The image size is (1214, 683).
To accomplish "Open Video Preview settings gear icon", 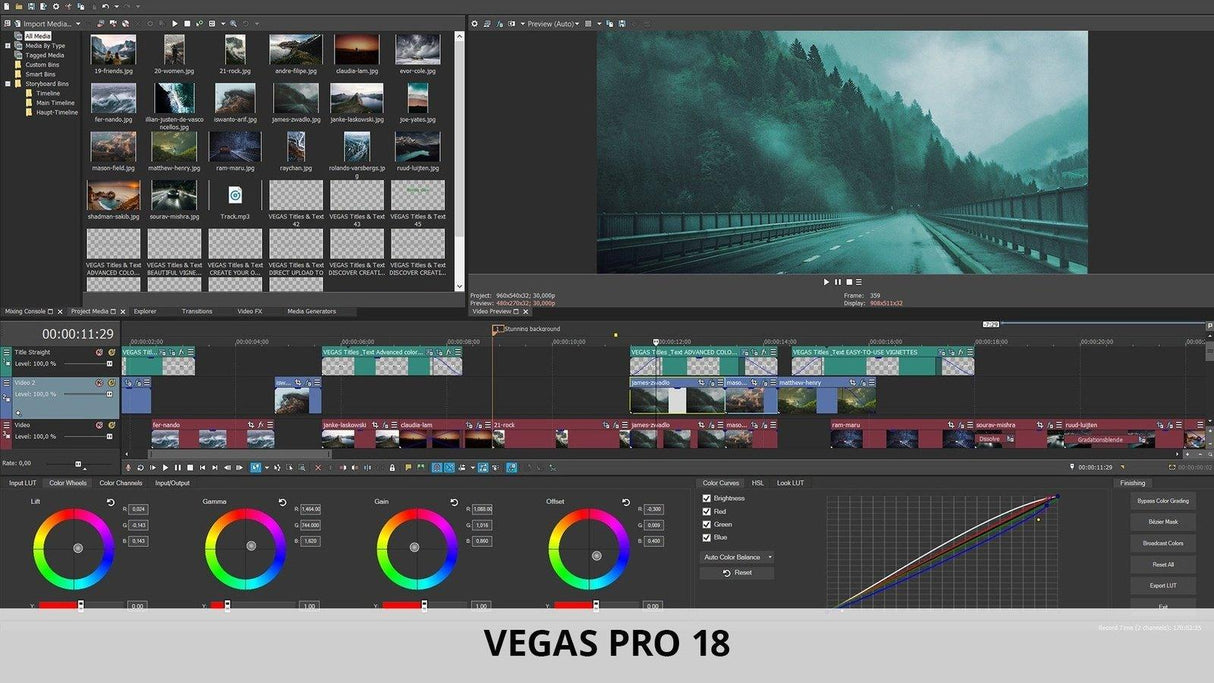I will [x=475, y=23].
